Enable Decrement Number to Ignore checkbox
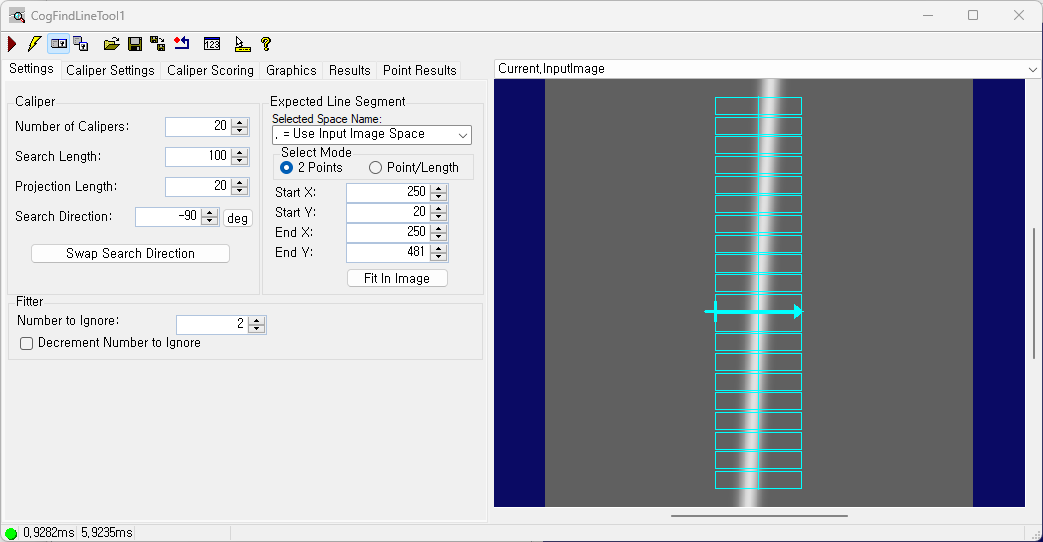 coord(27,343)
